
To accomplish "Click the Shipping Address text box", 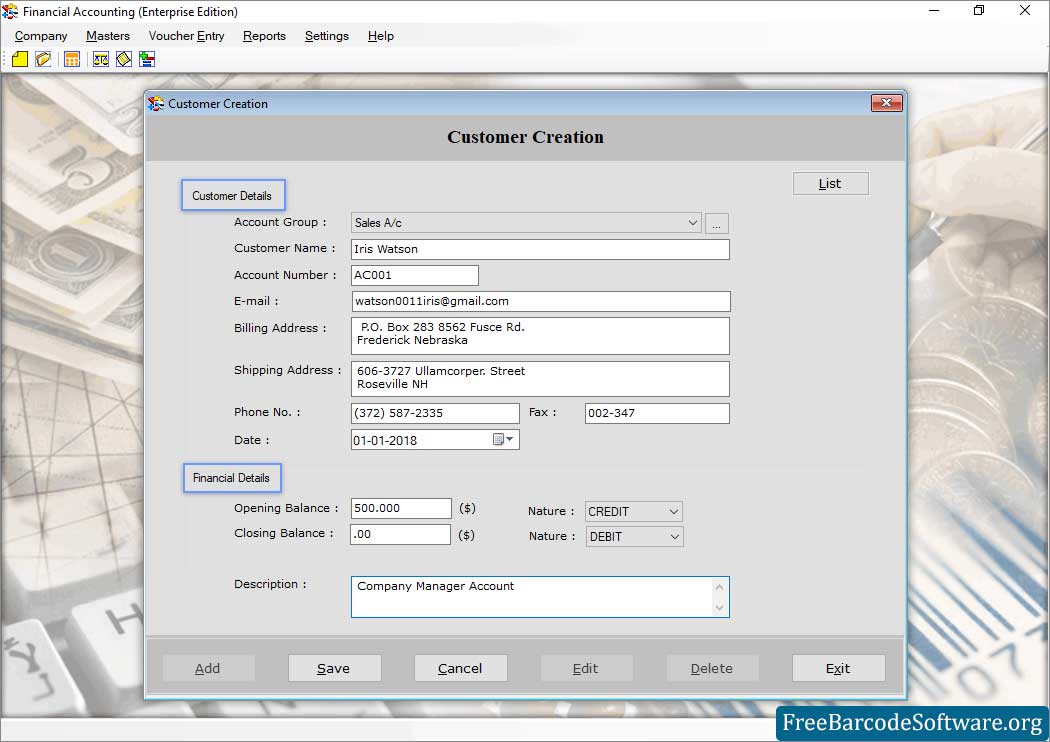I will (x=540, y=379).
